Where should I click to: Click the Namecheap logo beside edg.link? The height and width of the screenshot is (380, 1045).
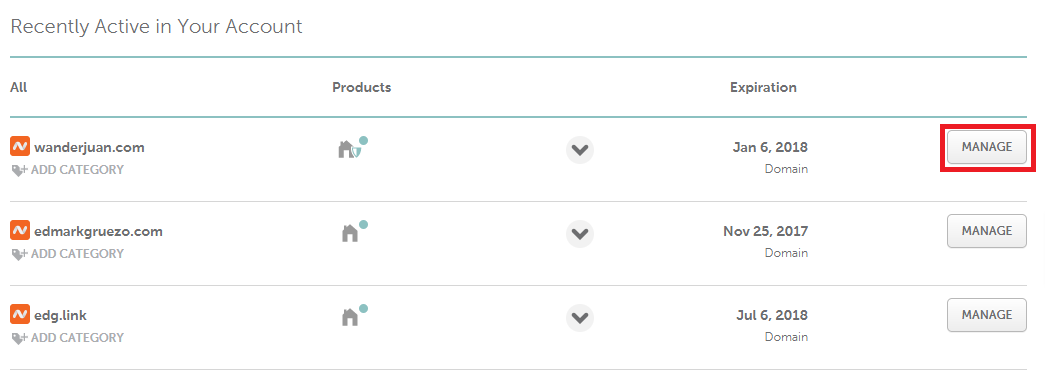20,315
